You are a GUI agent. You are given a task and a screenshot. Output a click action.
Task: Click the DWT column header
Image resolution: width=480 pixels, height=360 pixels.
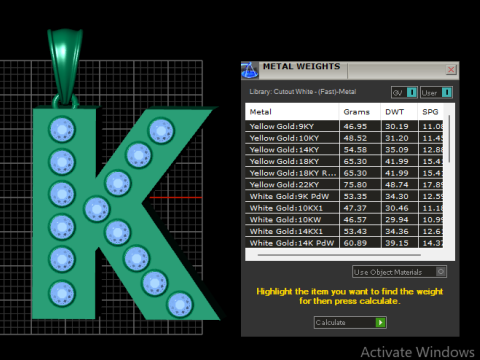tap(399, 112)
